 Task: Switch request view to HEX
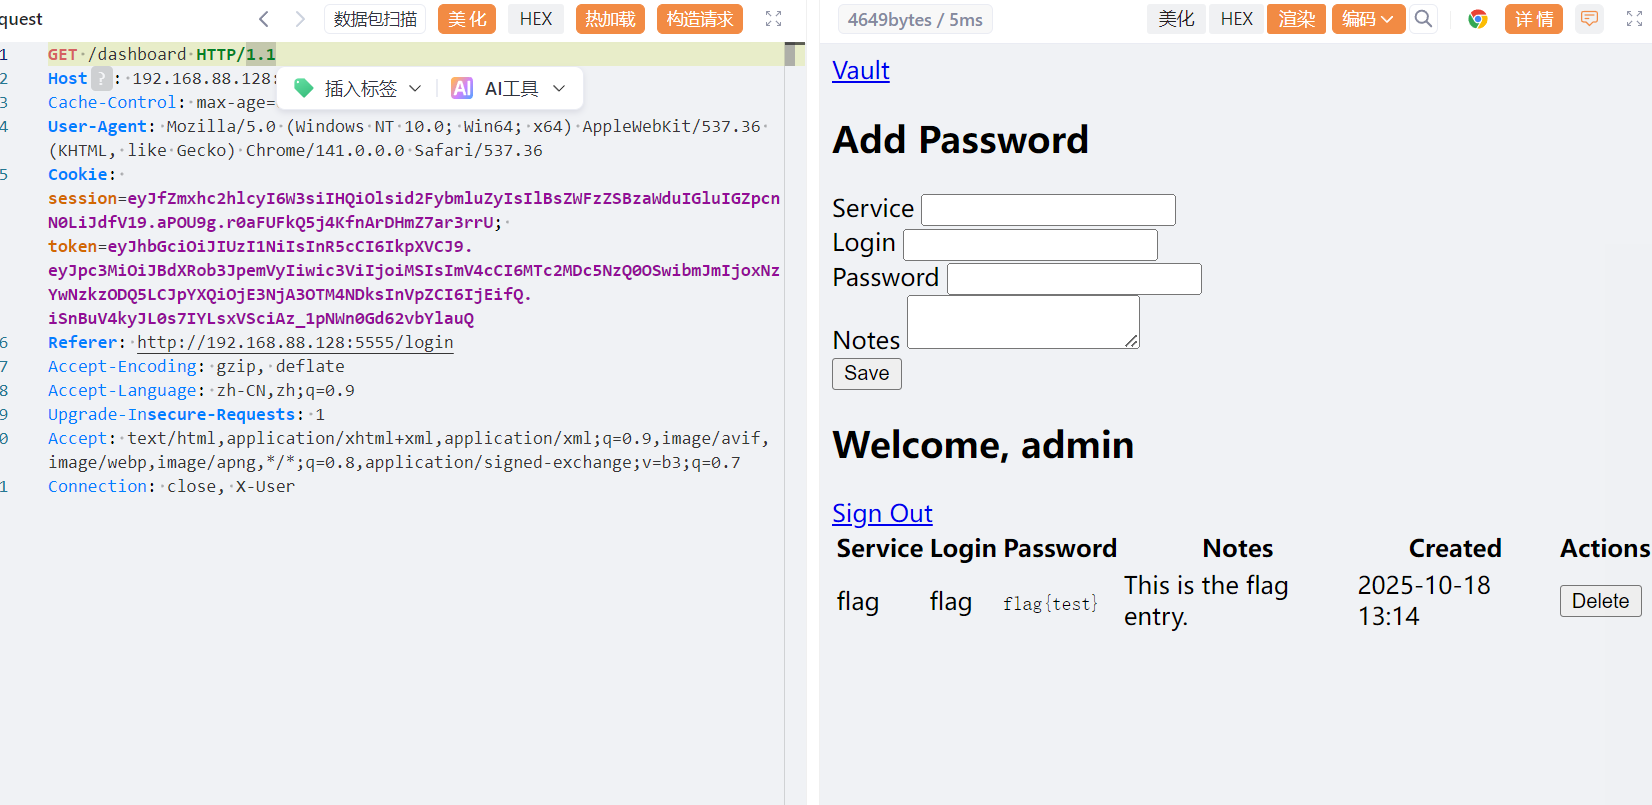pos(535,19)
